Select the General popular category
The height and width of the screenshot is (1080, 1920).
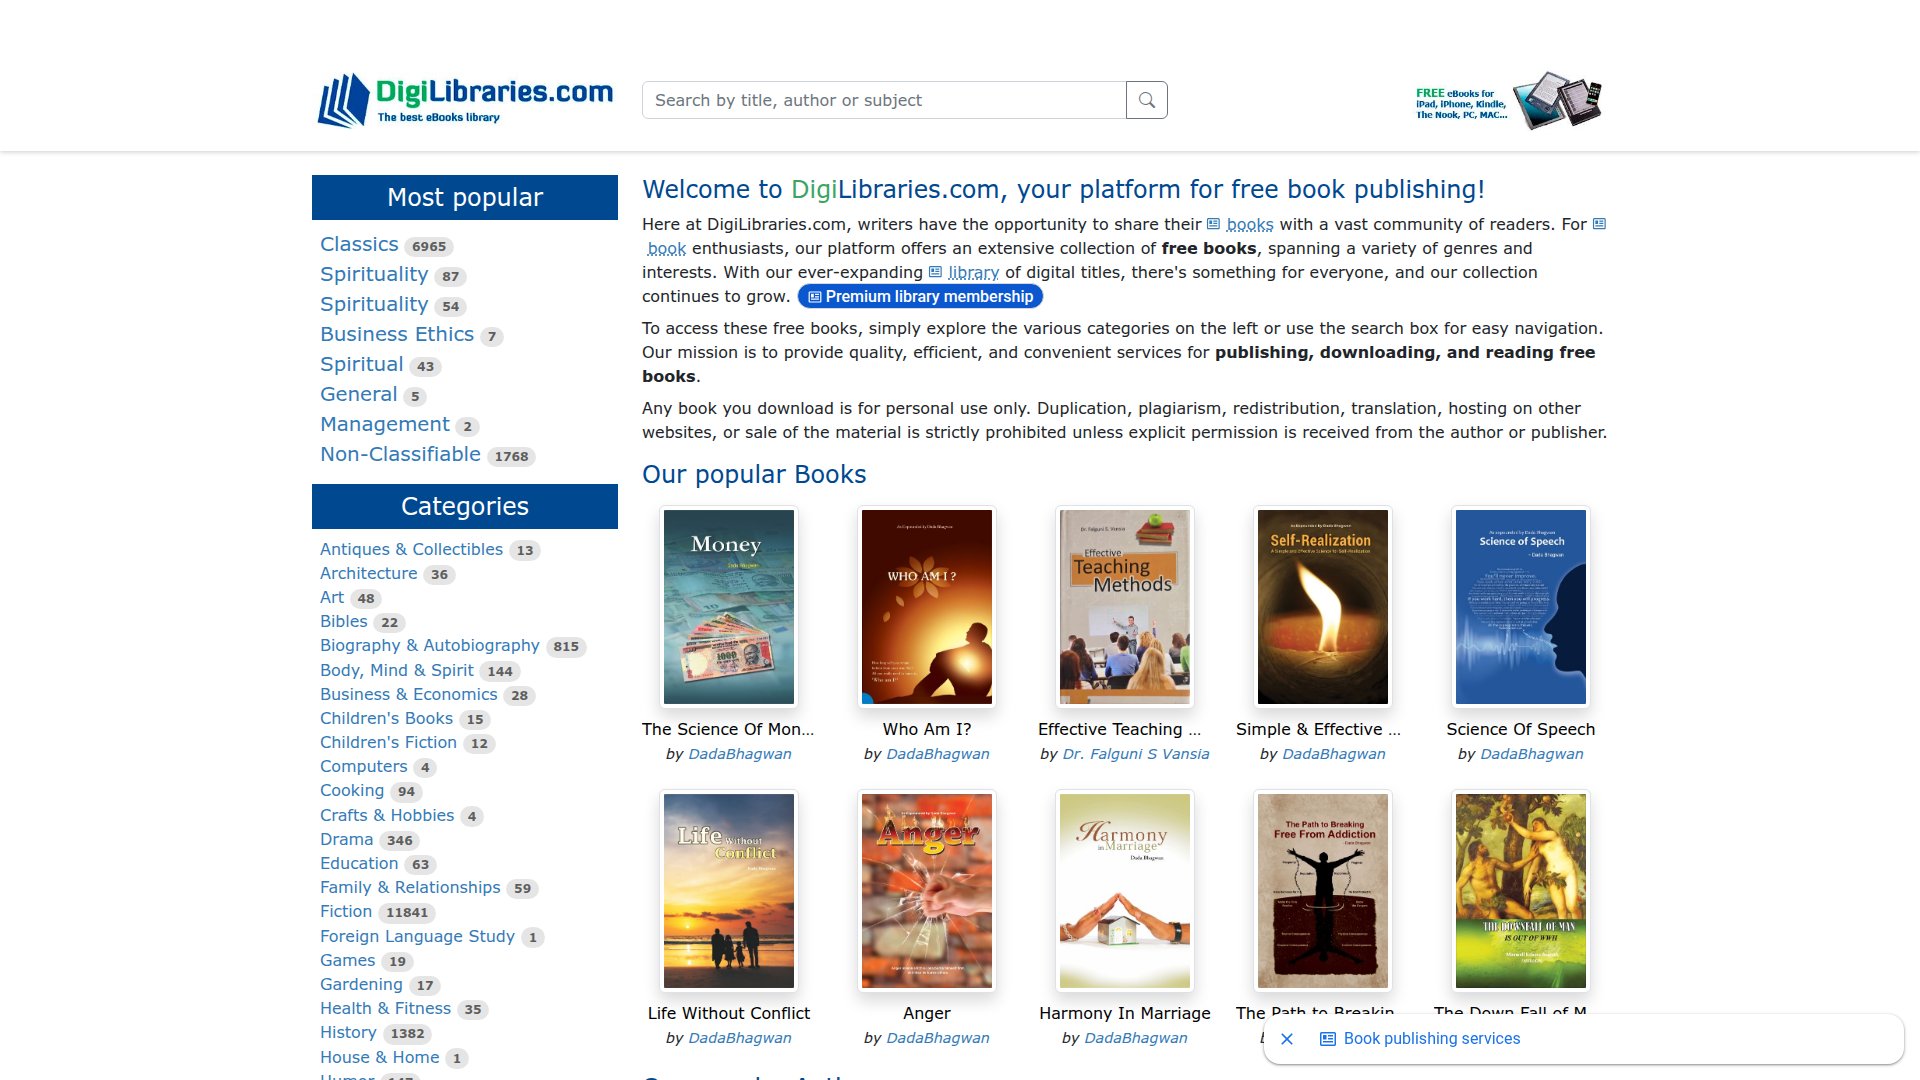pos(359,394)
